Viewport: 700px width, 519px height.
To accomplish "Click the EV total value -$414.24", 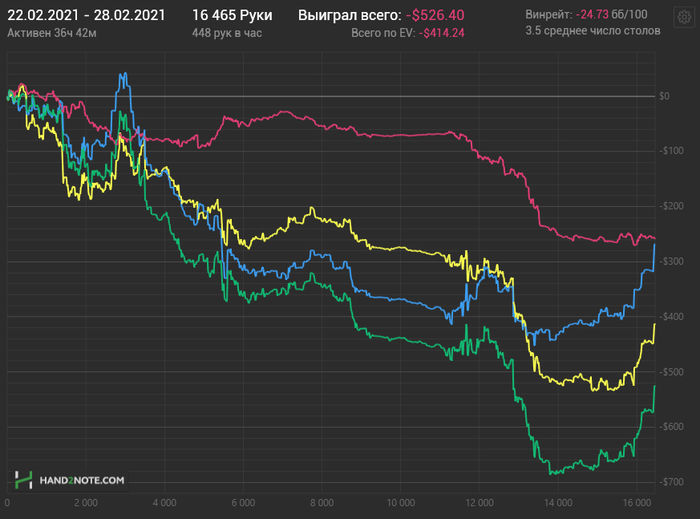I will 442,33.
